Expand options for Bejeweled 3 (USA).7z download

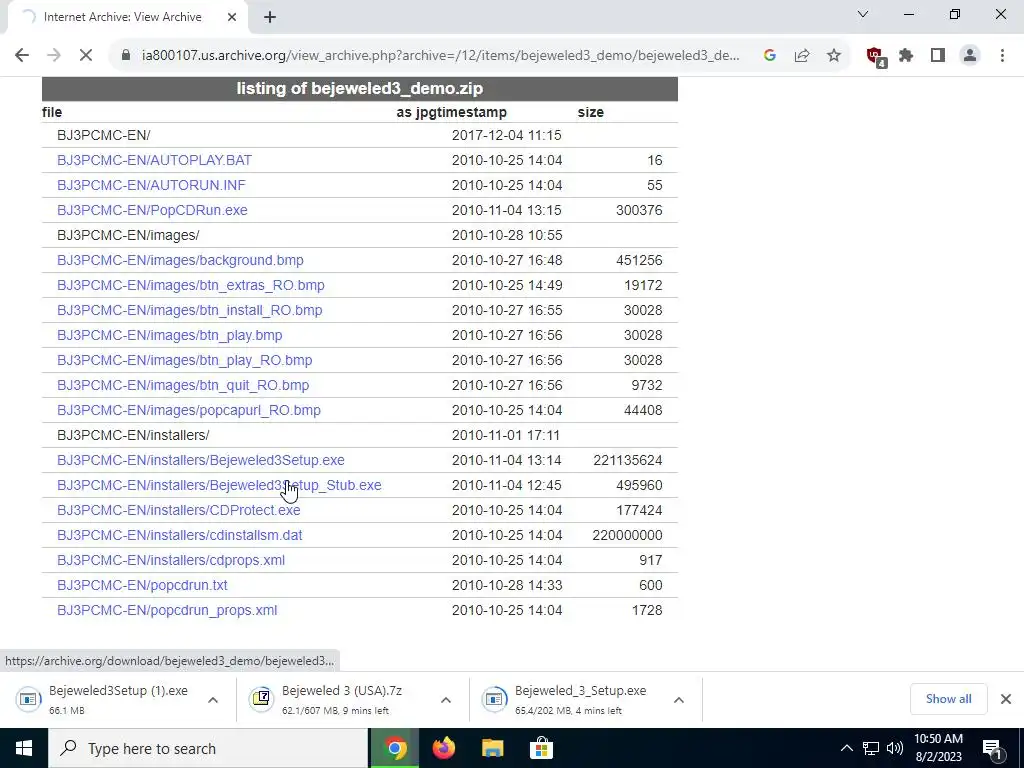click(x=446, y=699)
